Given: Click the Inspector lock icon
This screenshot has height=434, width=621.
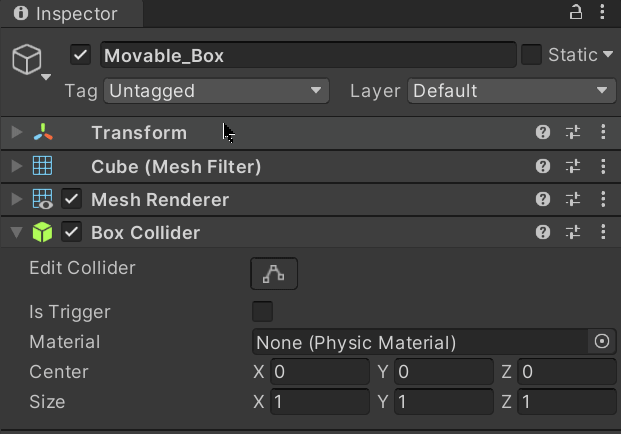Looking at the screenshot, I should (x=576, y=12).
